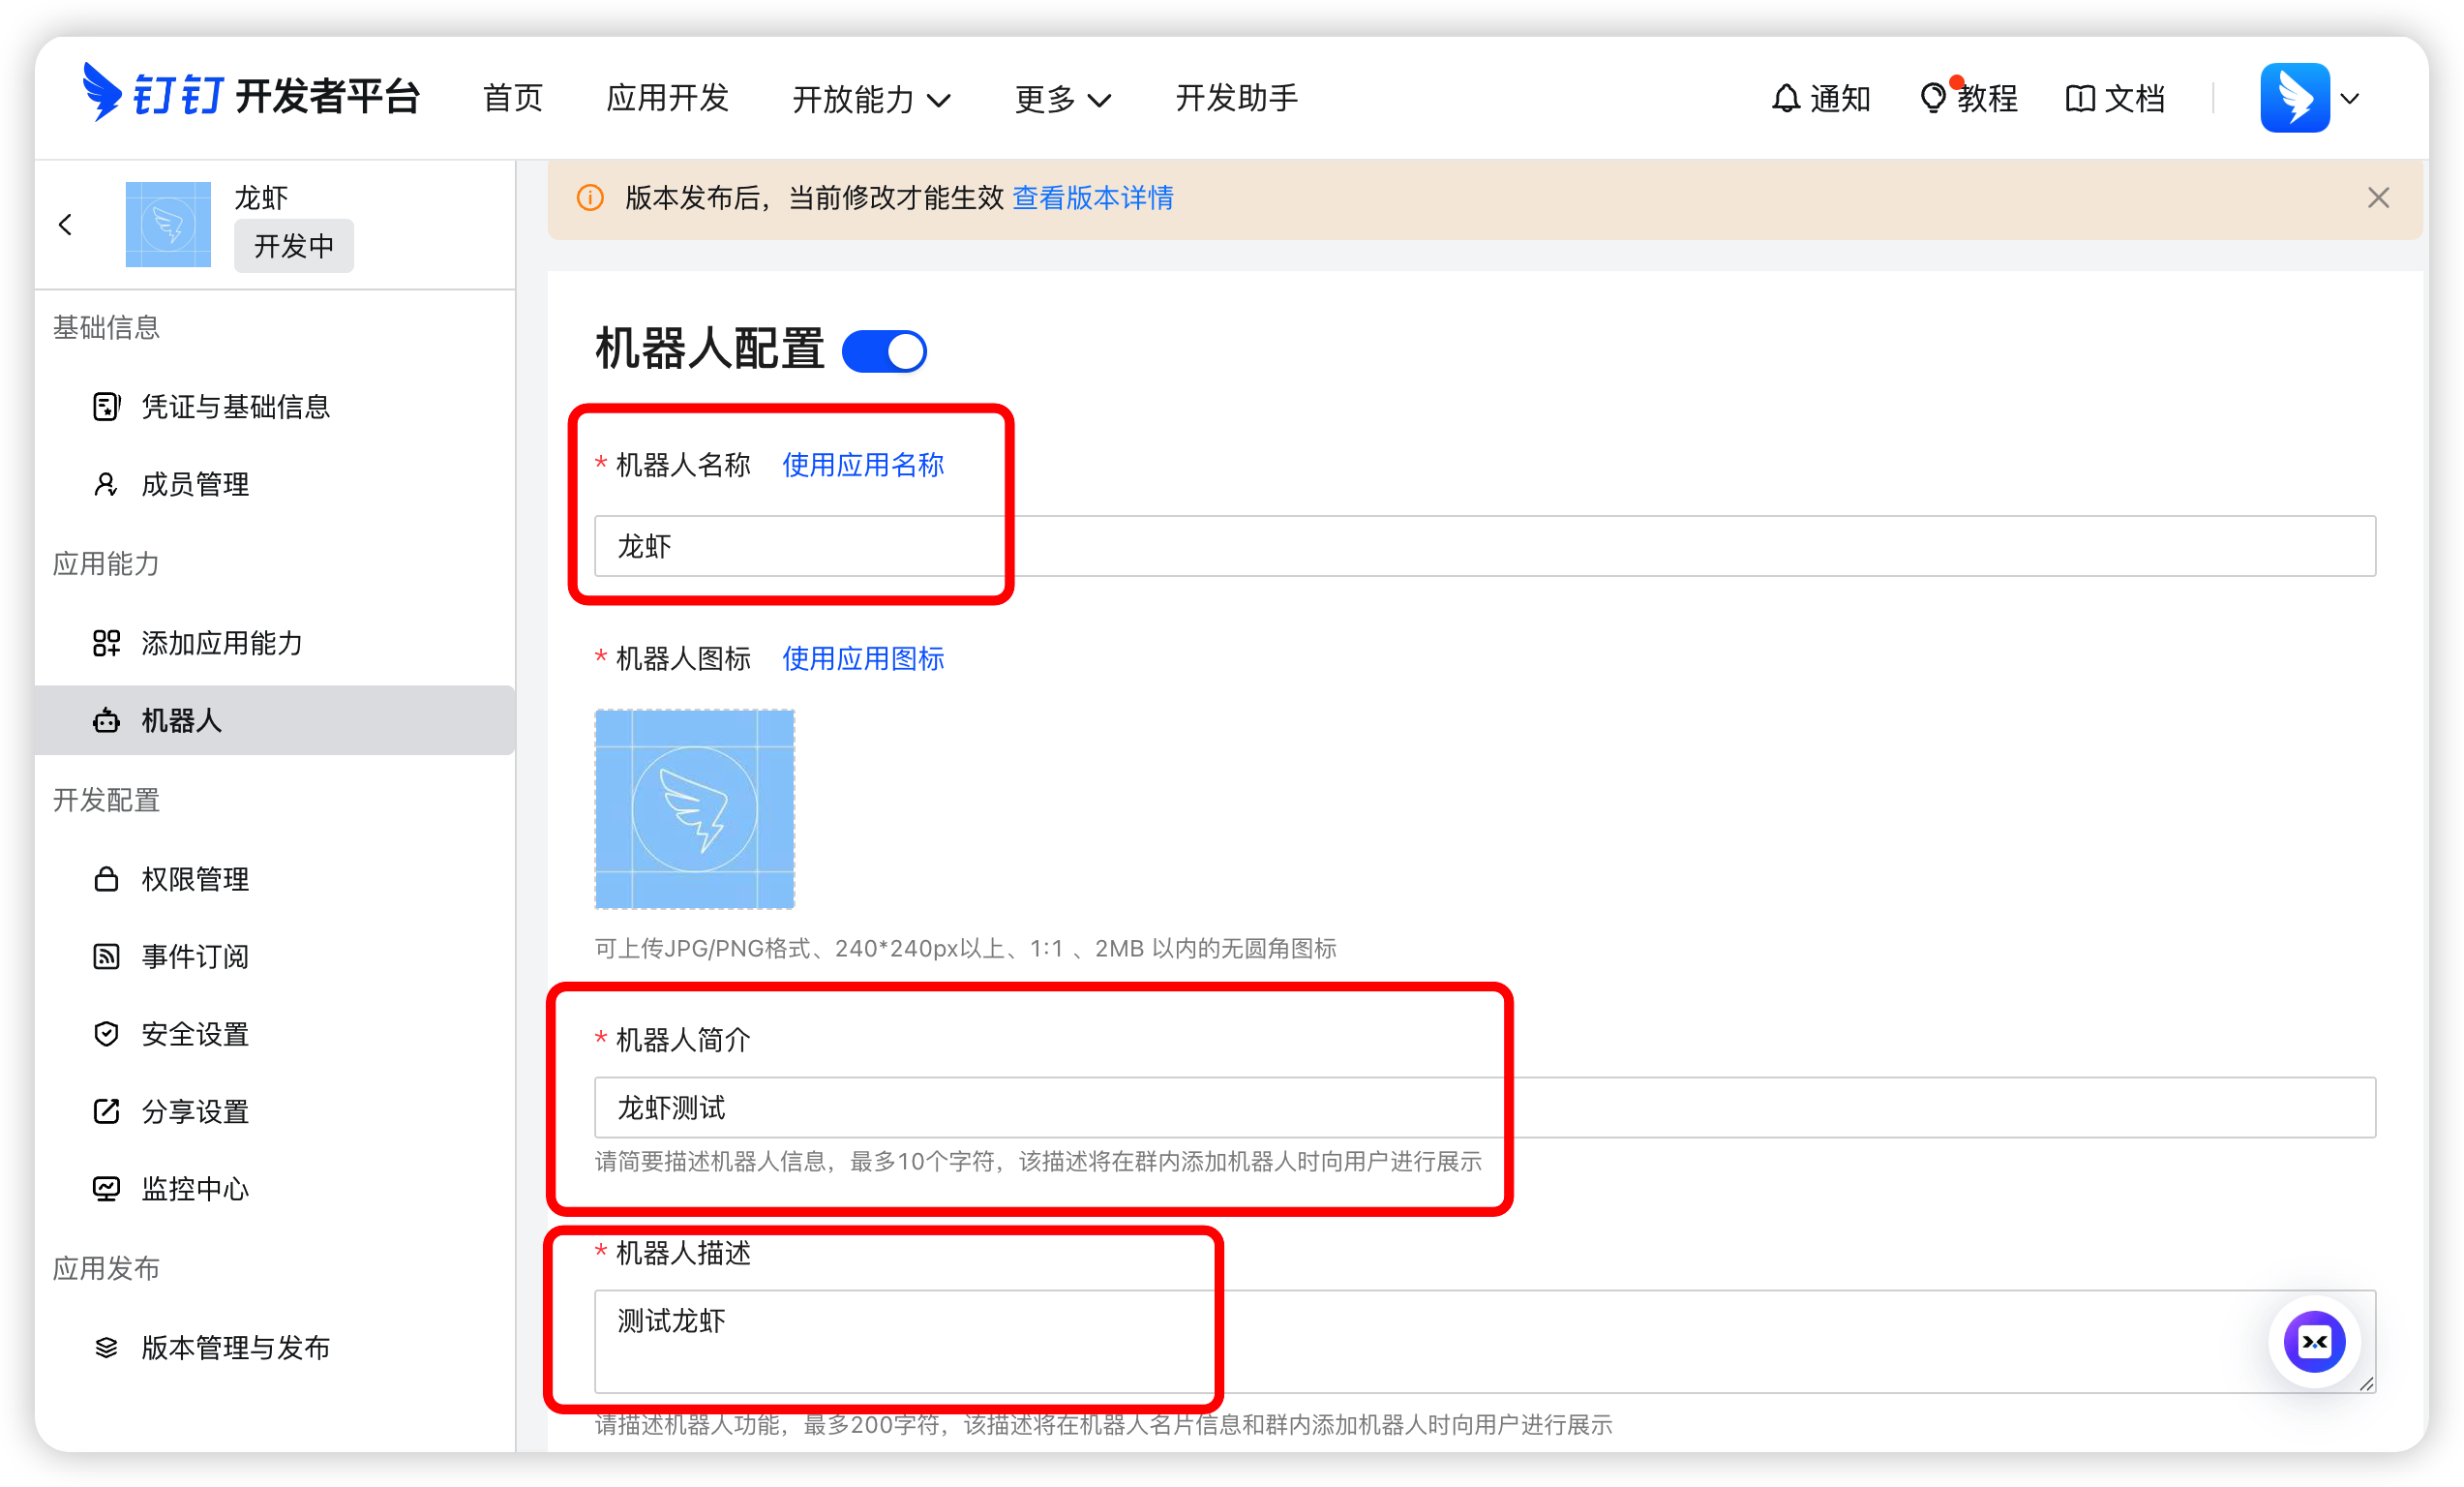The height and width of the screenshot is (1487, 2464).
Task: Disable the 机器人配置 toggle switch
Action: pyautogui.click(x=884, y=350)
